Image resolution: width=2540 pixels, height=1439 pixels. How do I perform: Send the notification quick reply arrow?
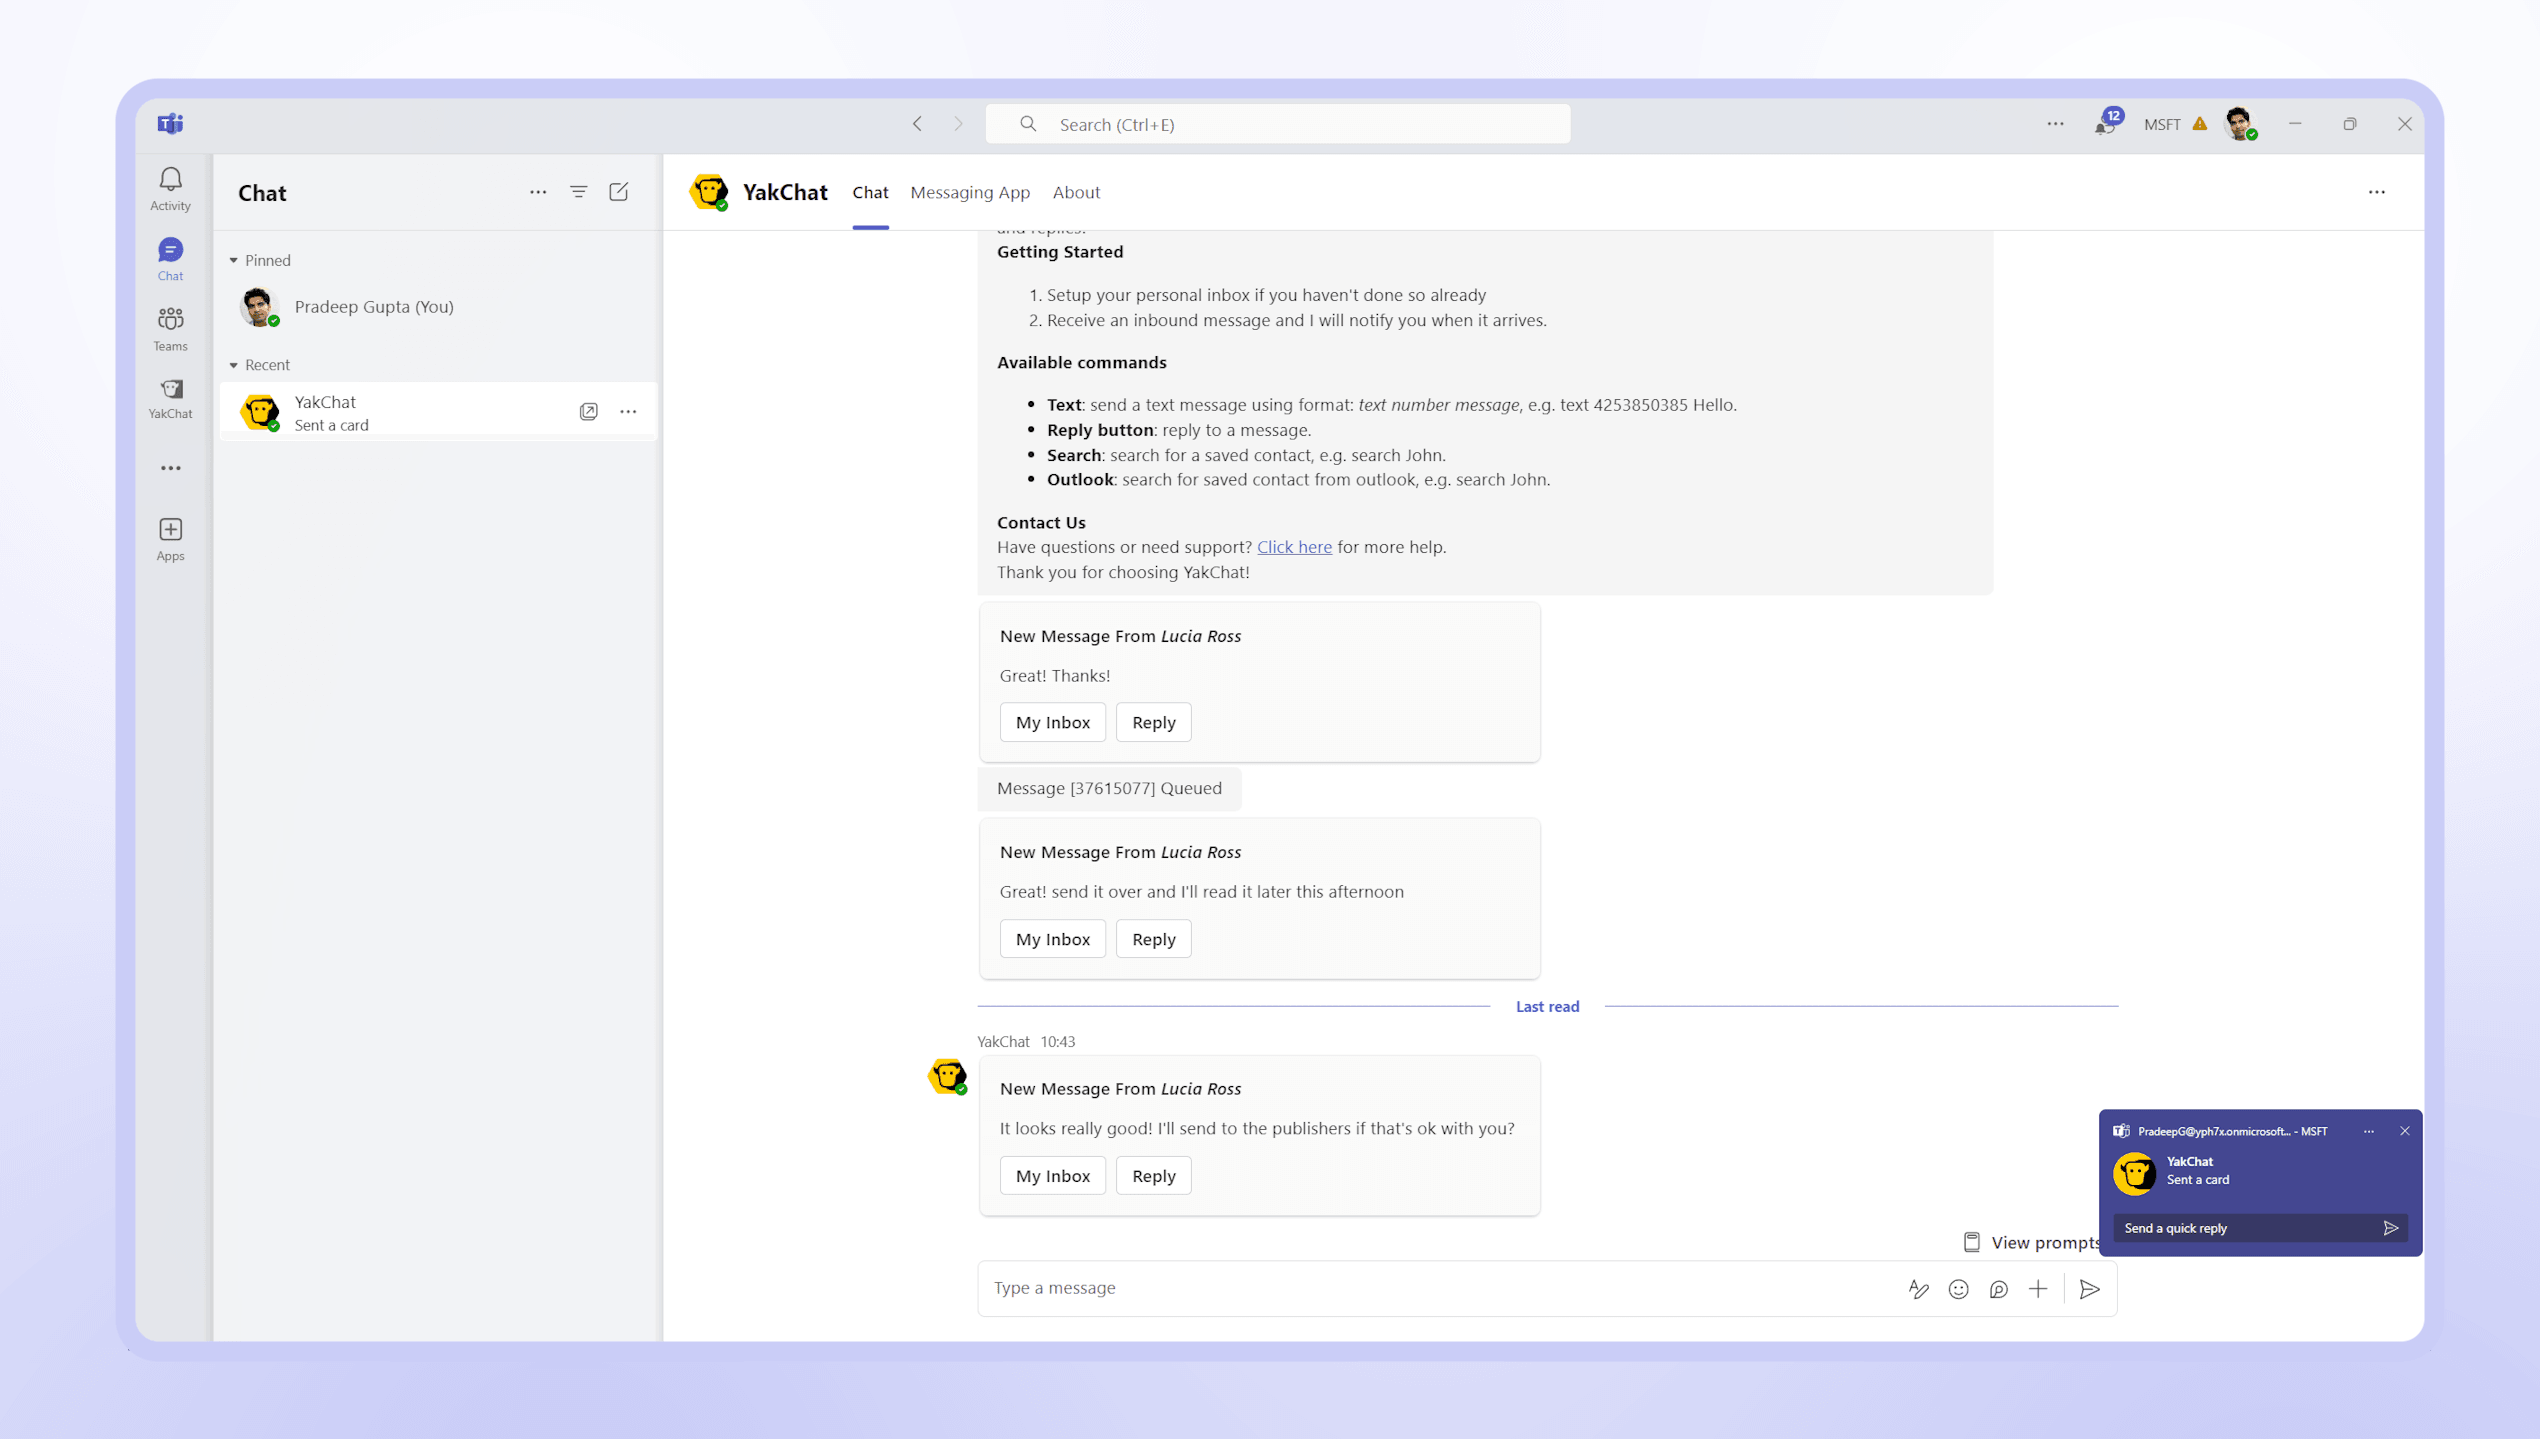(x=2390, y=1228)
